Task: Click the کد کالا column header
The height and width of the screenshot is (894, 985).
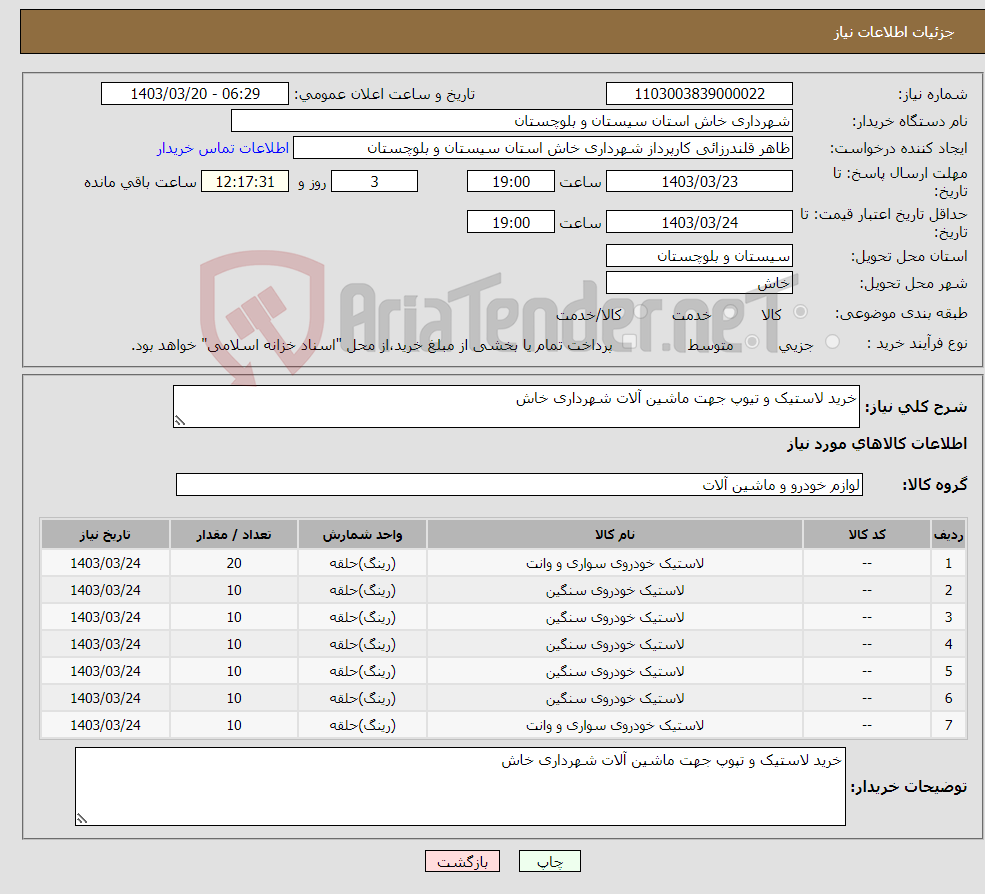Action: (867, 534)
